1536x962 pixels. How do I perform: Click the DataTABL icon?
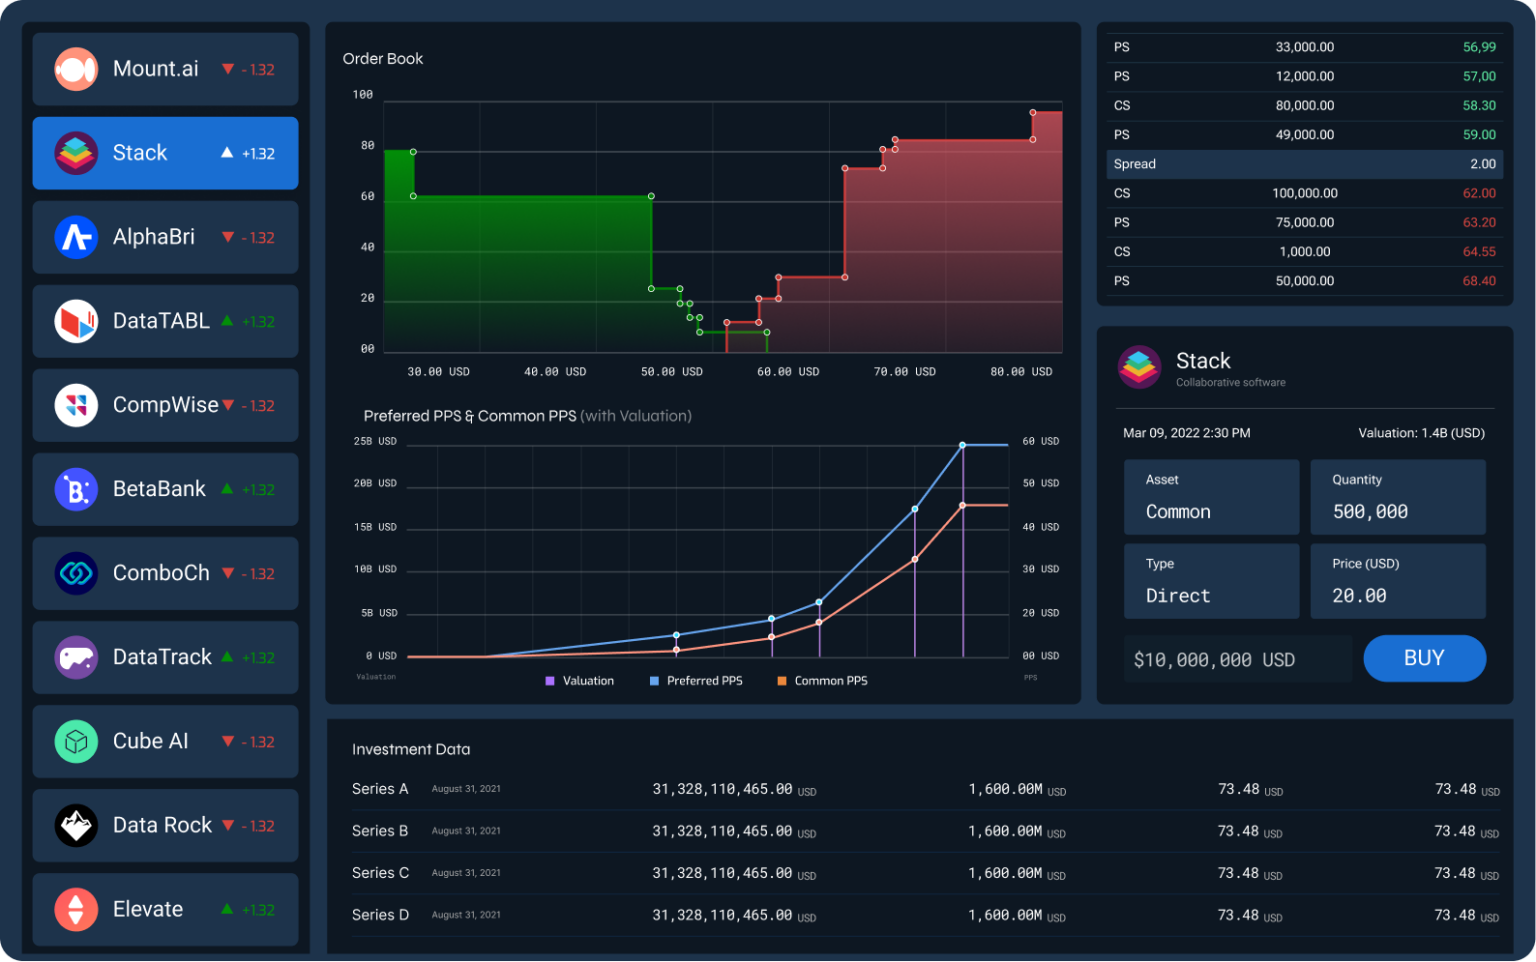click(x=76, y=320)
